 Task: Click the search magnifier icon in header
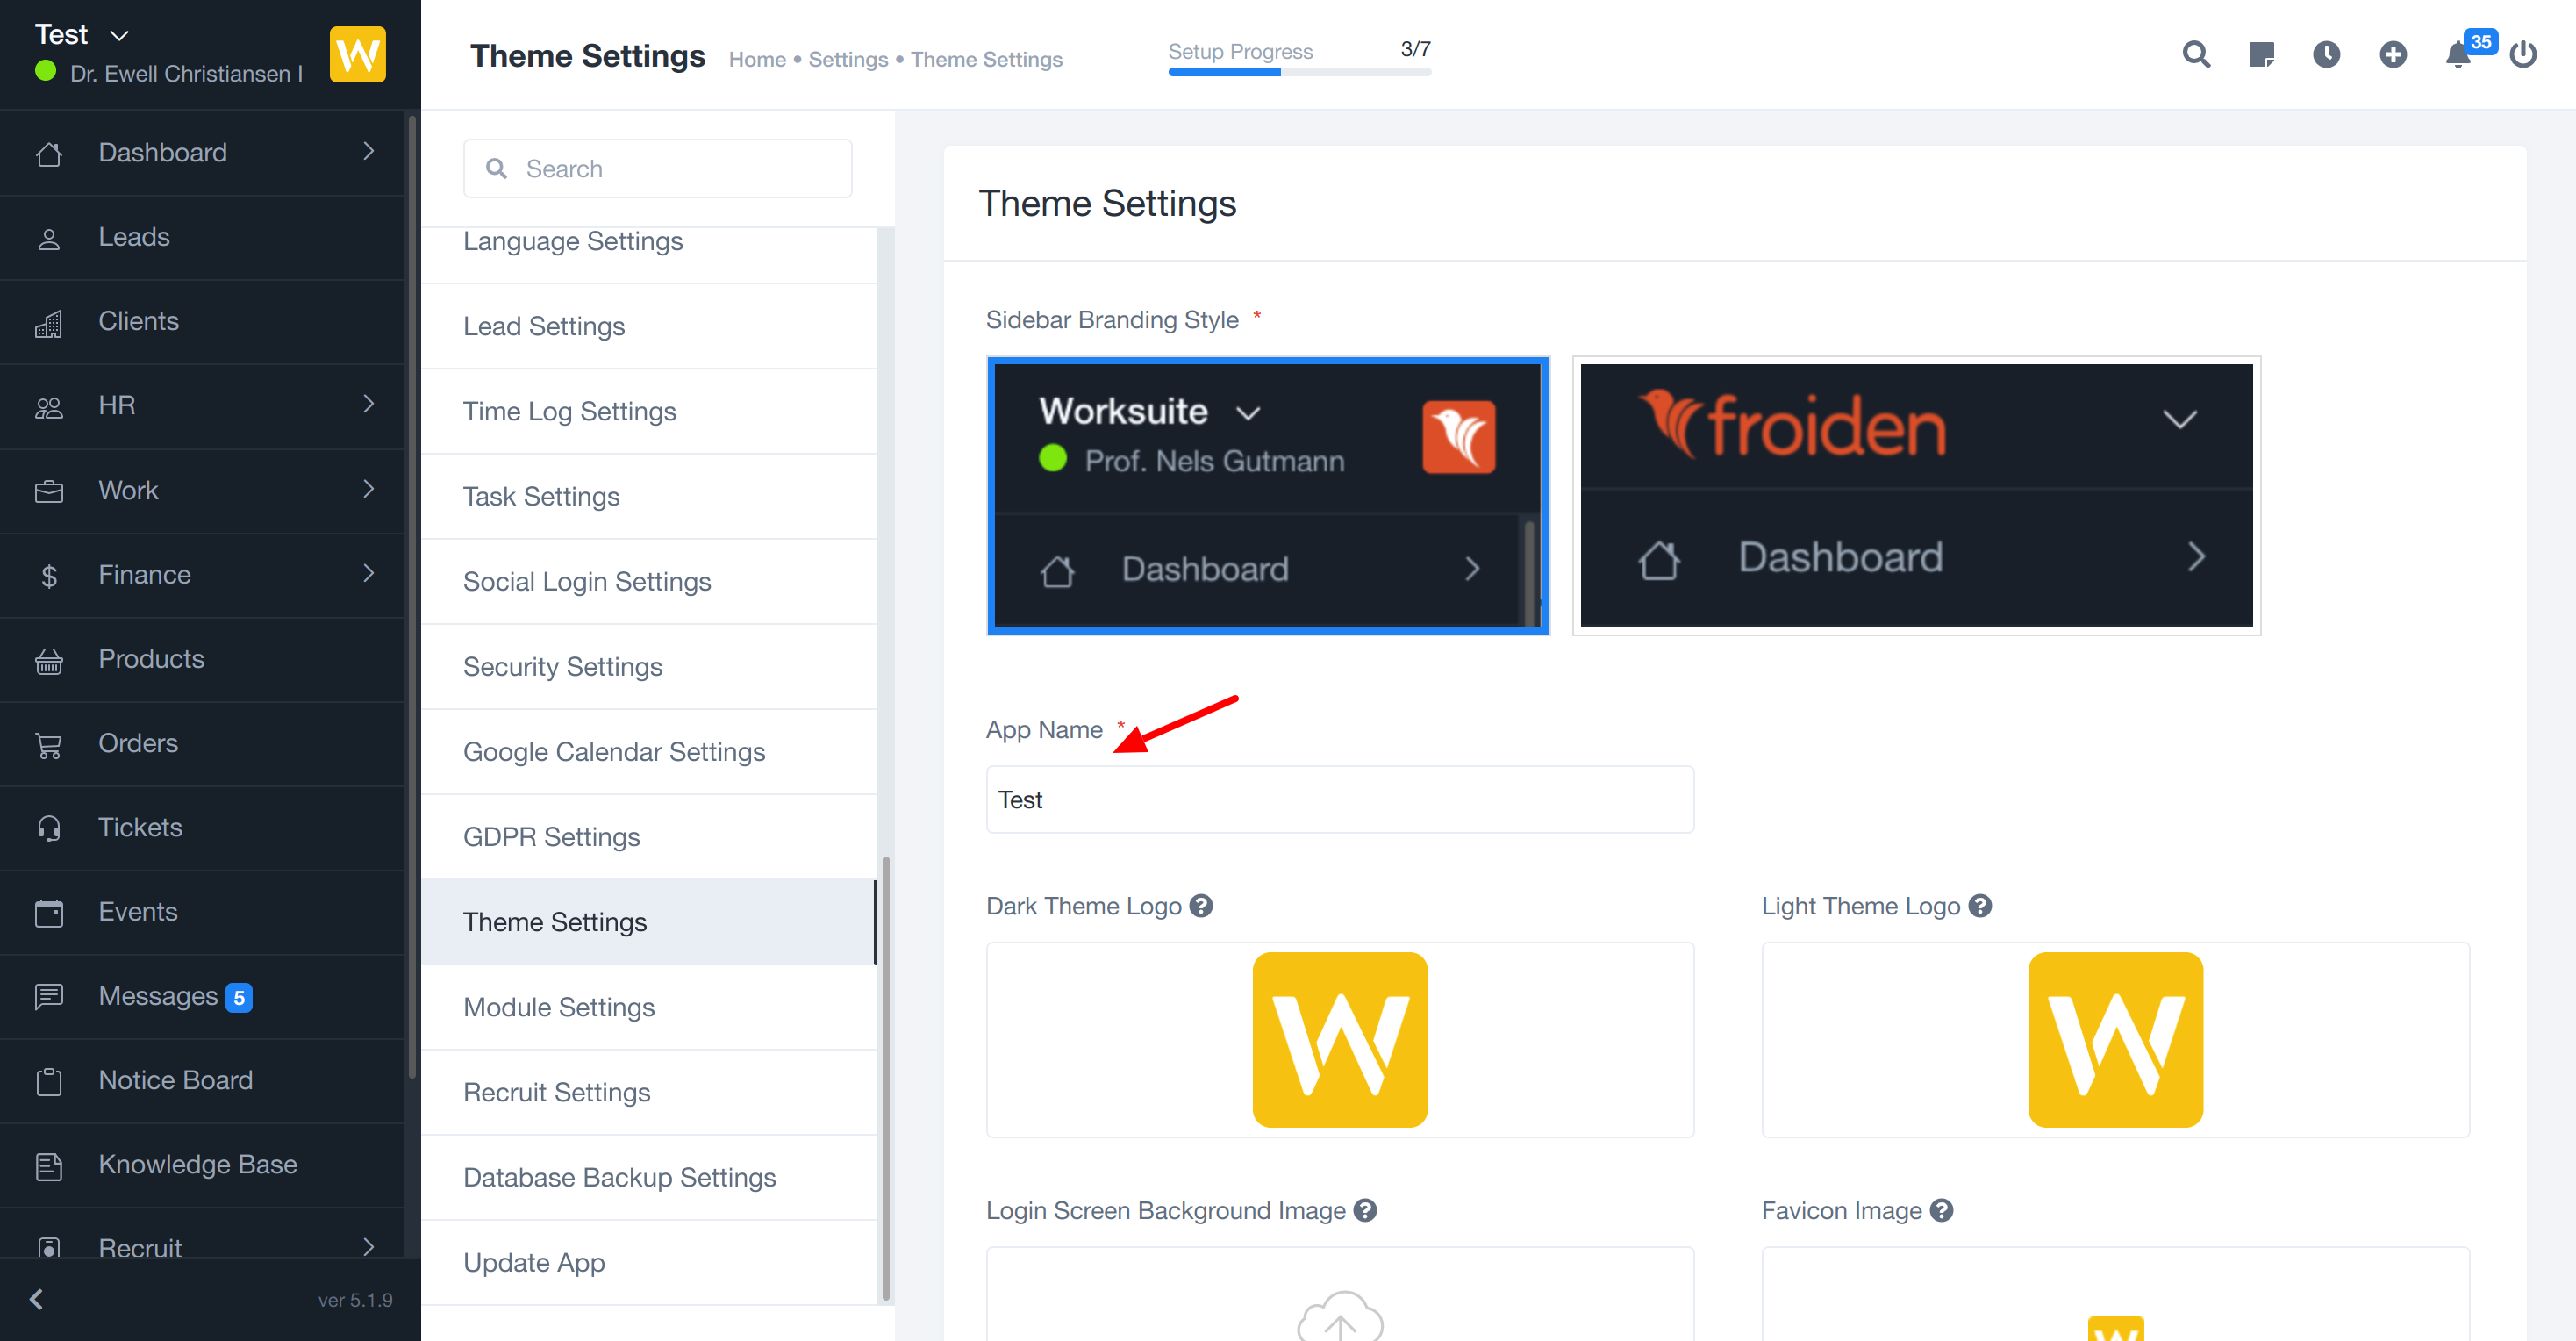[x=2195, y=54]
